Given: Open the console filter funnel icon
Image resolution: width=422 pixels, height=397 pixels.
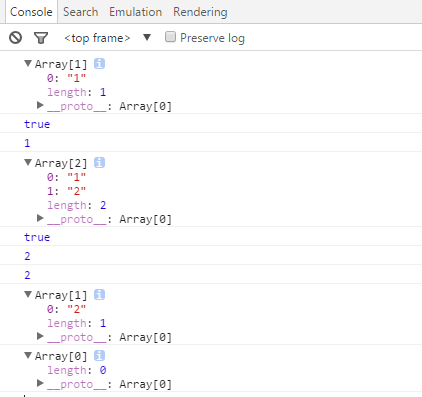Looking at the screenshot, I should pos(41,38).
